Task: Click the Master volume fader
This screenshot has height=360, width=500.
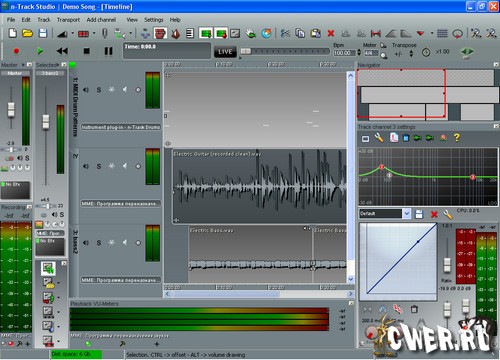Action: pyautogui.click(x=11, y=109)
